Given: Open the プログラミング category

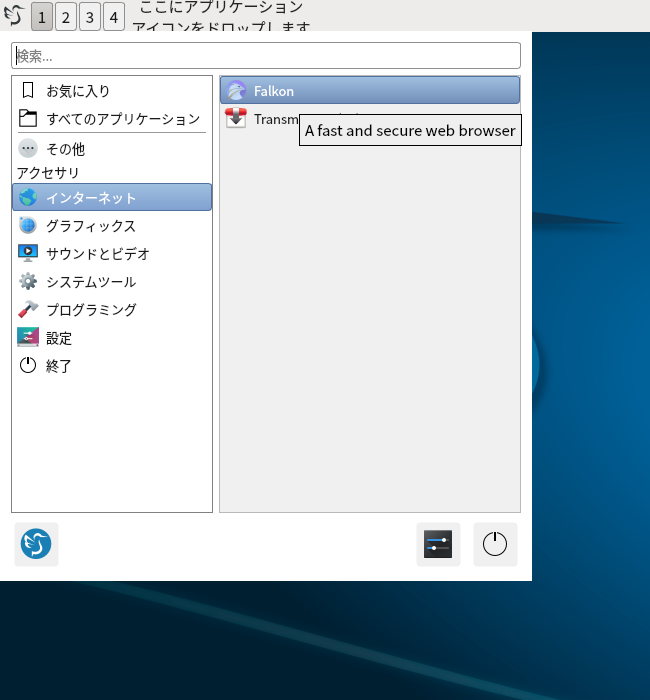Looking at the screenshot, I should click(112, 309).
